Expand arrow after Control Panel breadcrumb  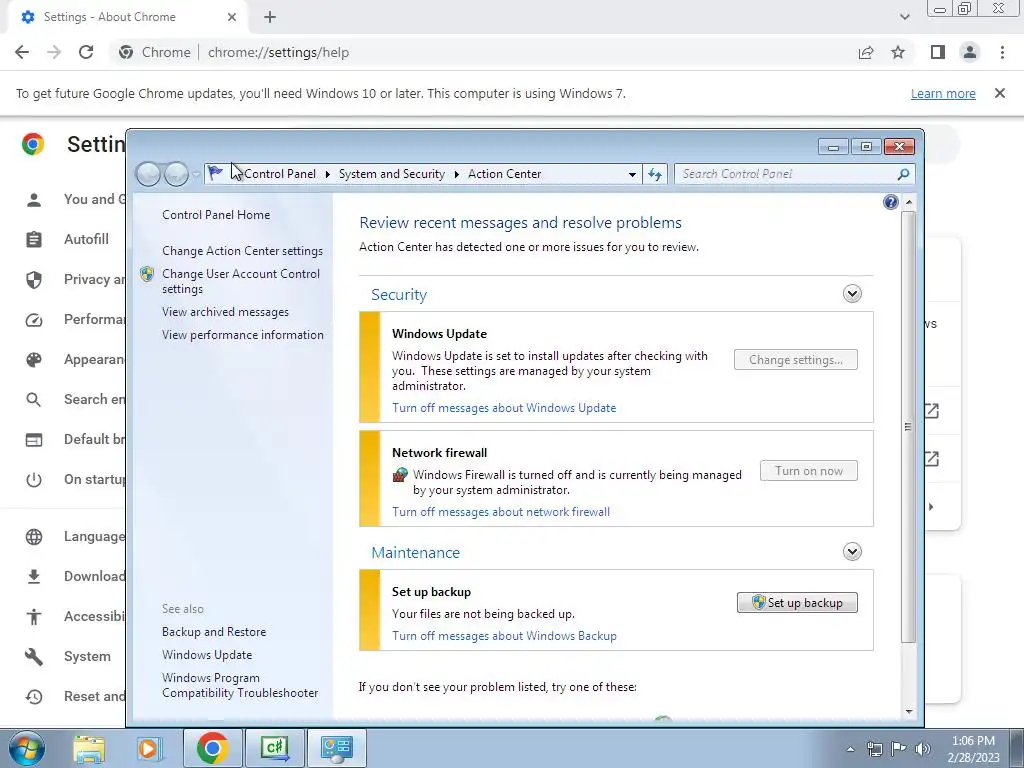pos(327,174)
